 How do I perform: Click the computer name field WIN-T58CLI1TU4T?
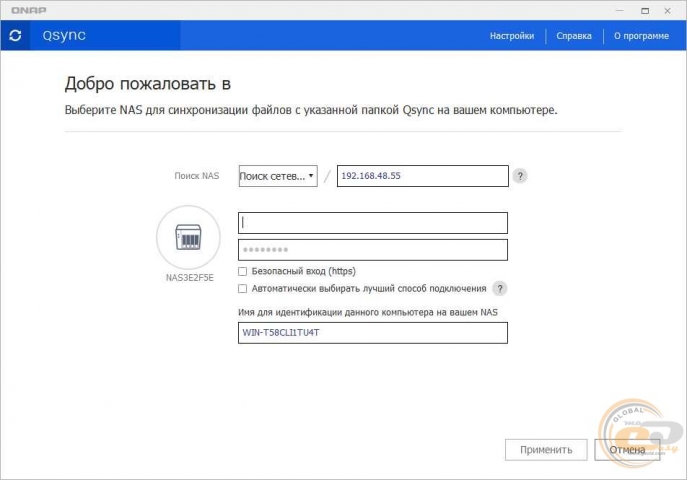[373, 333]
